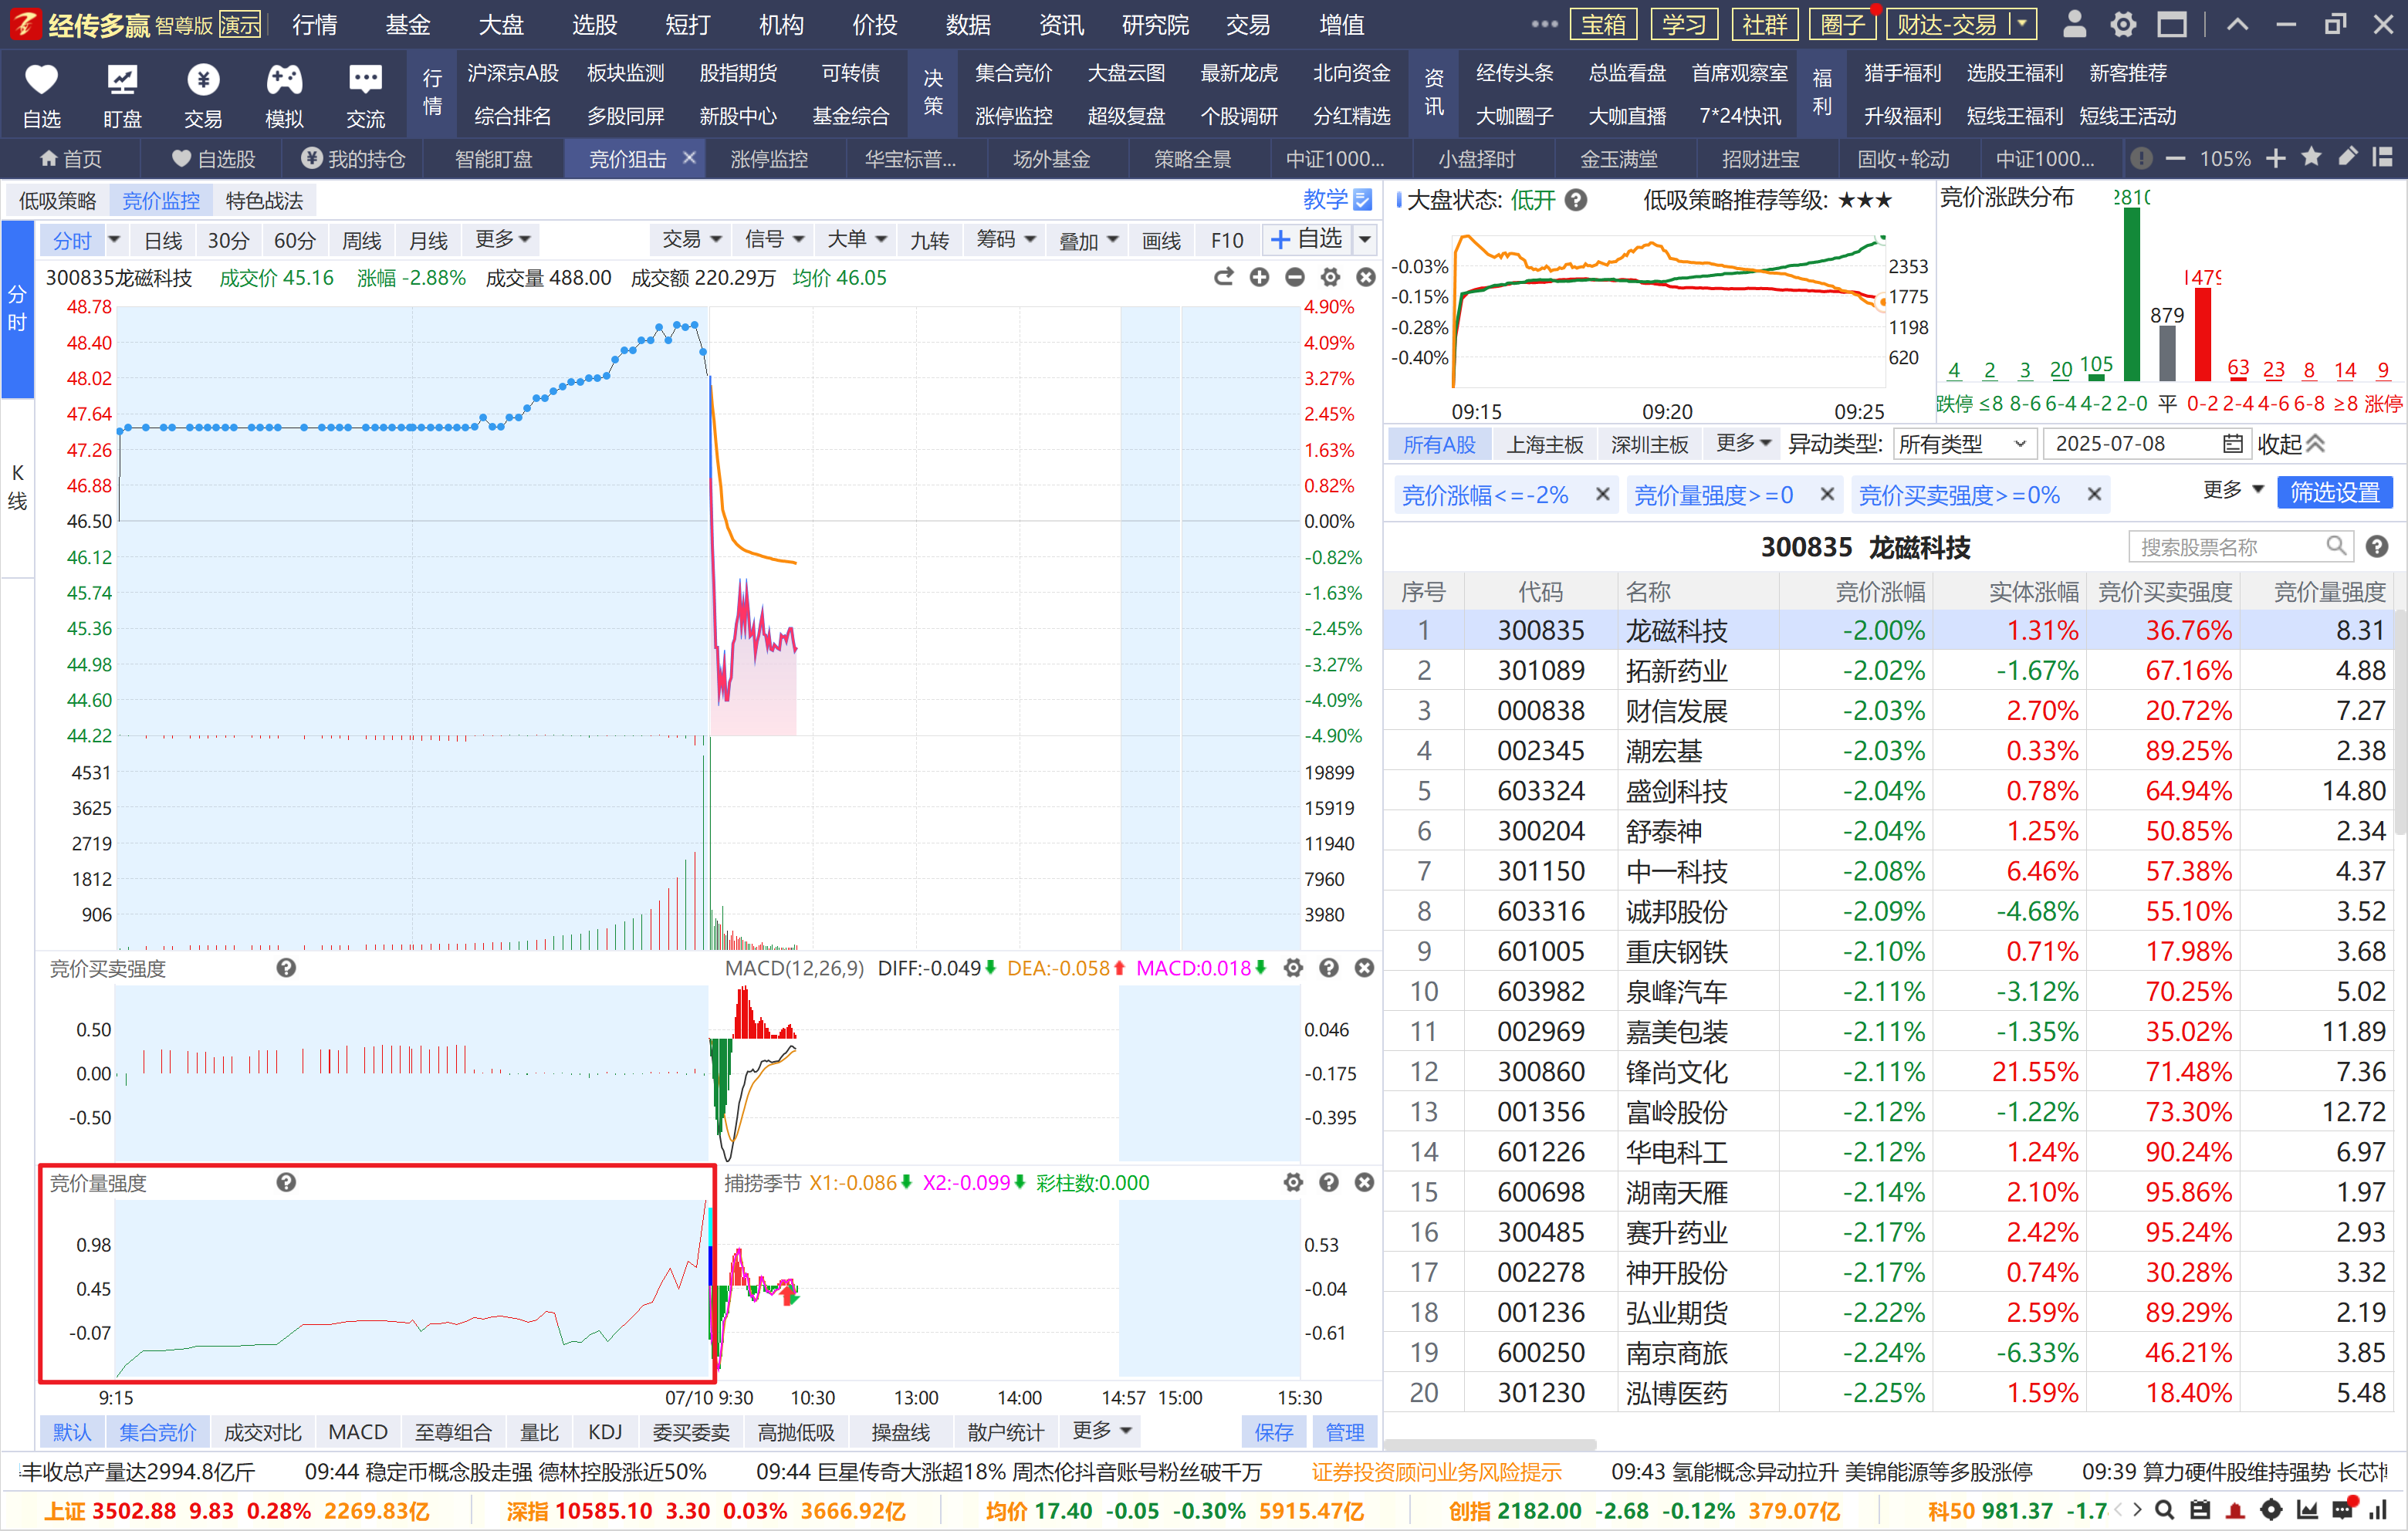Click the 管理 button

point(1345,1432)
